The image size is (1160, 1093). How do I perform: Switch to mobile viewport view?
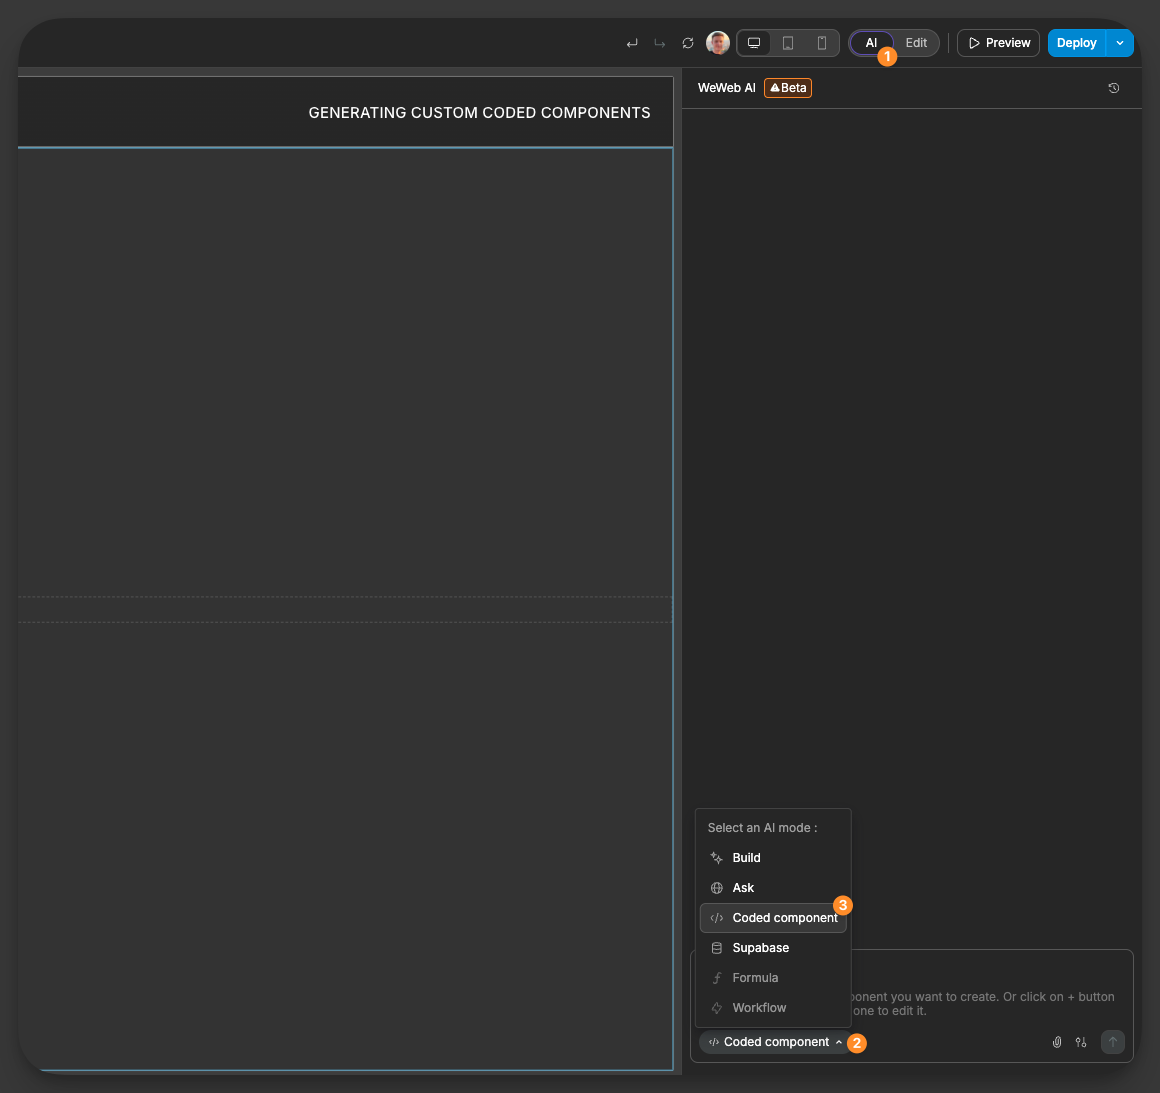pyautogui.click(x=822, y=43)
